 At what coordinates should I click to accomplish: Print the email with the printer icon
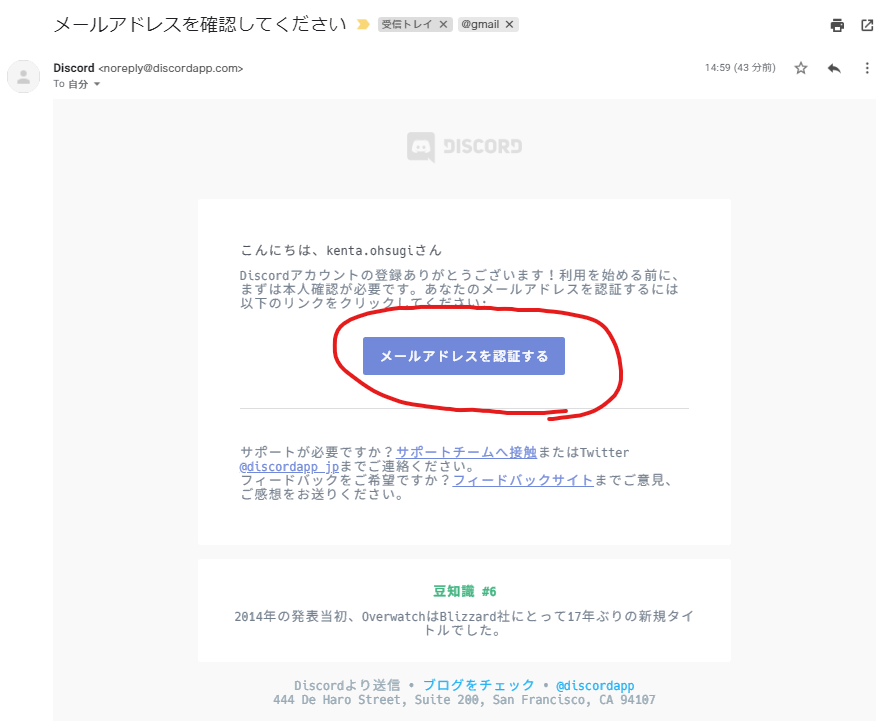(x=837, y=25)
